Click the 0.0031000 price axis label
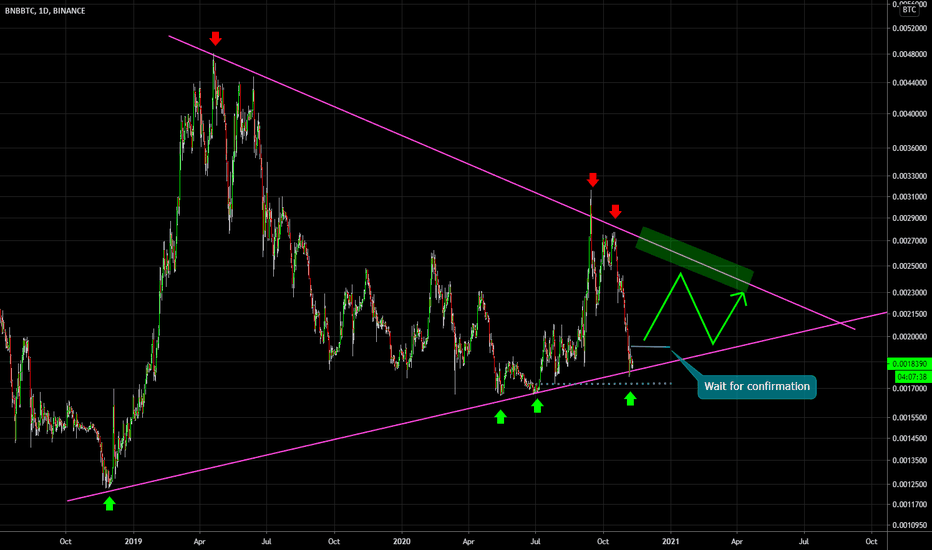The width and height of the screenshot is (932, 550). 909,197
